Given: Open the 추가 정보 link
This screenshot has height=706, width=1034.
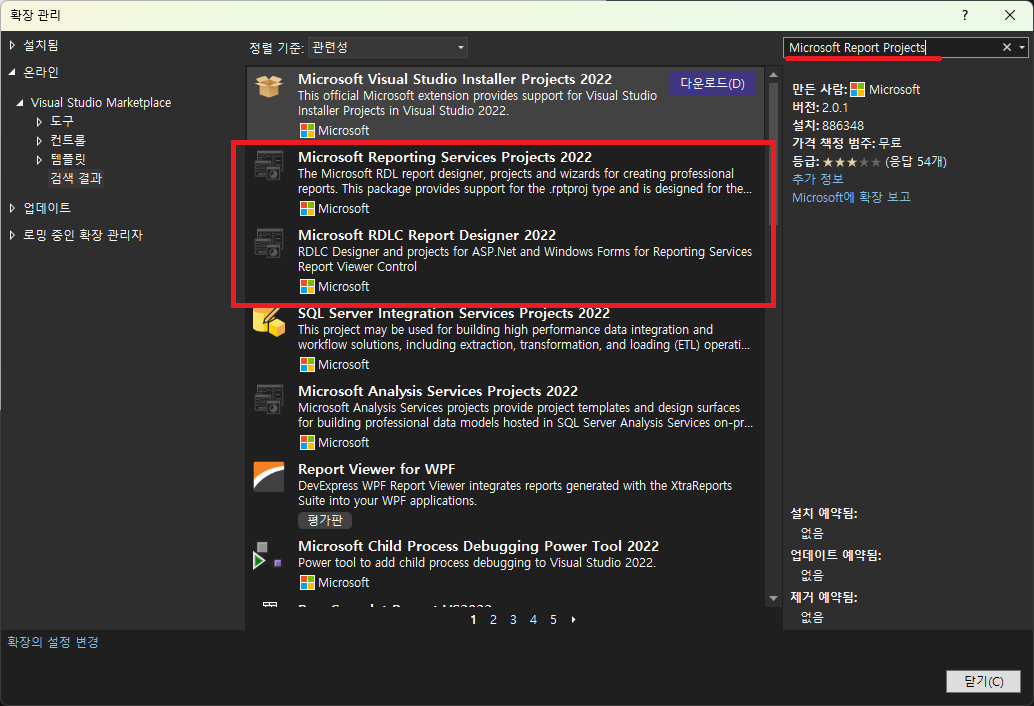Looking at the screenshot, I should coord(818,179).
